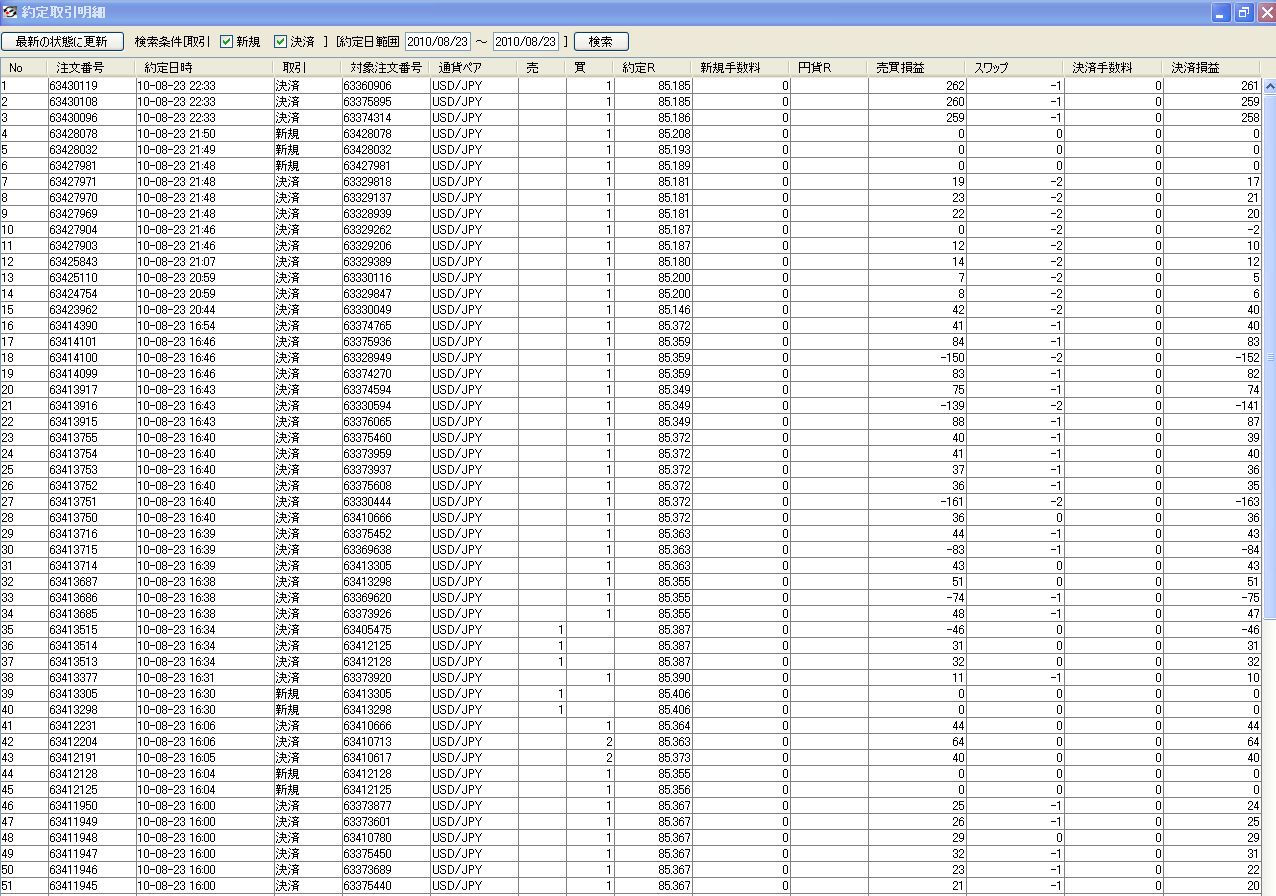
Task: Select order number 63413916 cell
Action: [x=91, y=406]
